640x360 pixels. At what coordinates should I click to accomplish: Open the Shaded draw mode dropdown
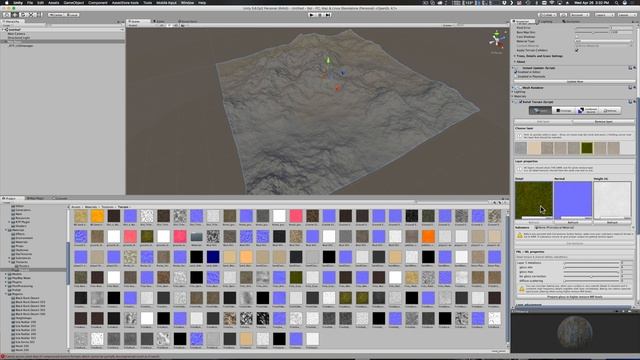142,25
